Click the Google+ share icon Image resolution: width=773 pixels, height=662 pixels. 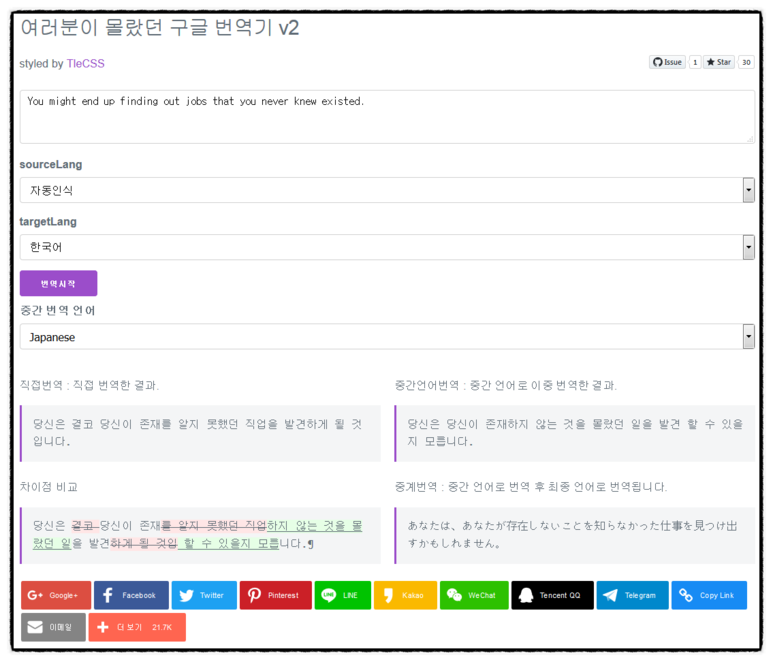coord(56,595)
